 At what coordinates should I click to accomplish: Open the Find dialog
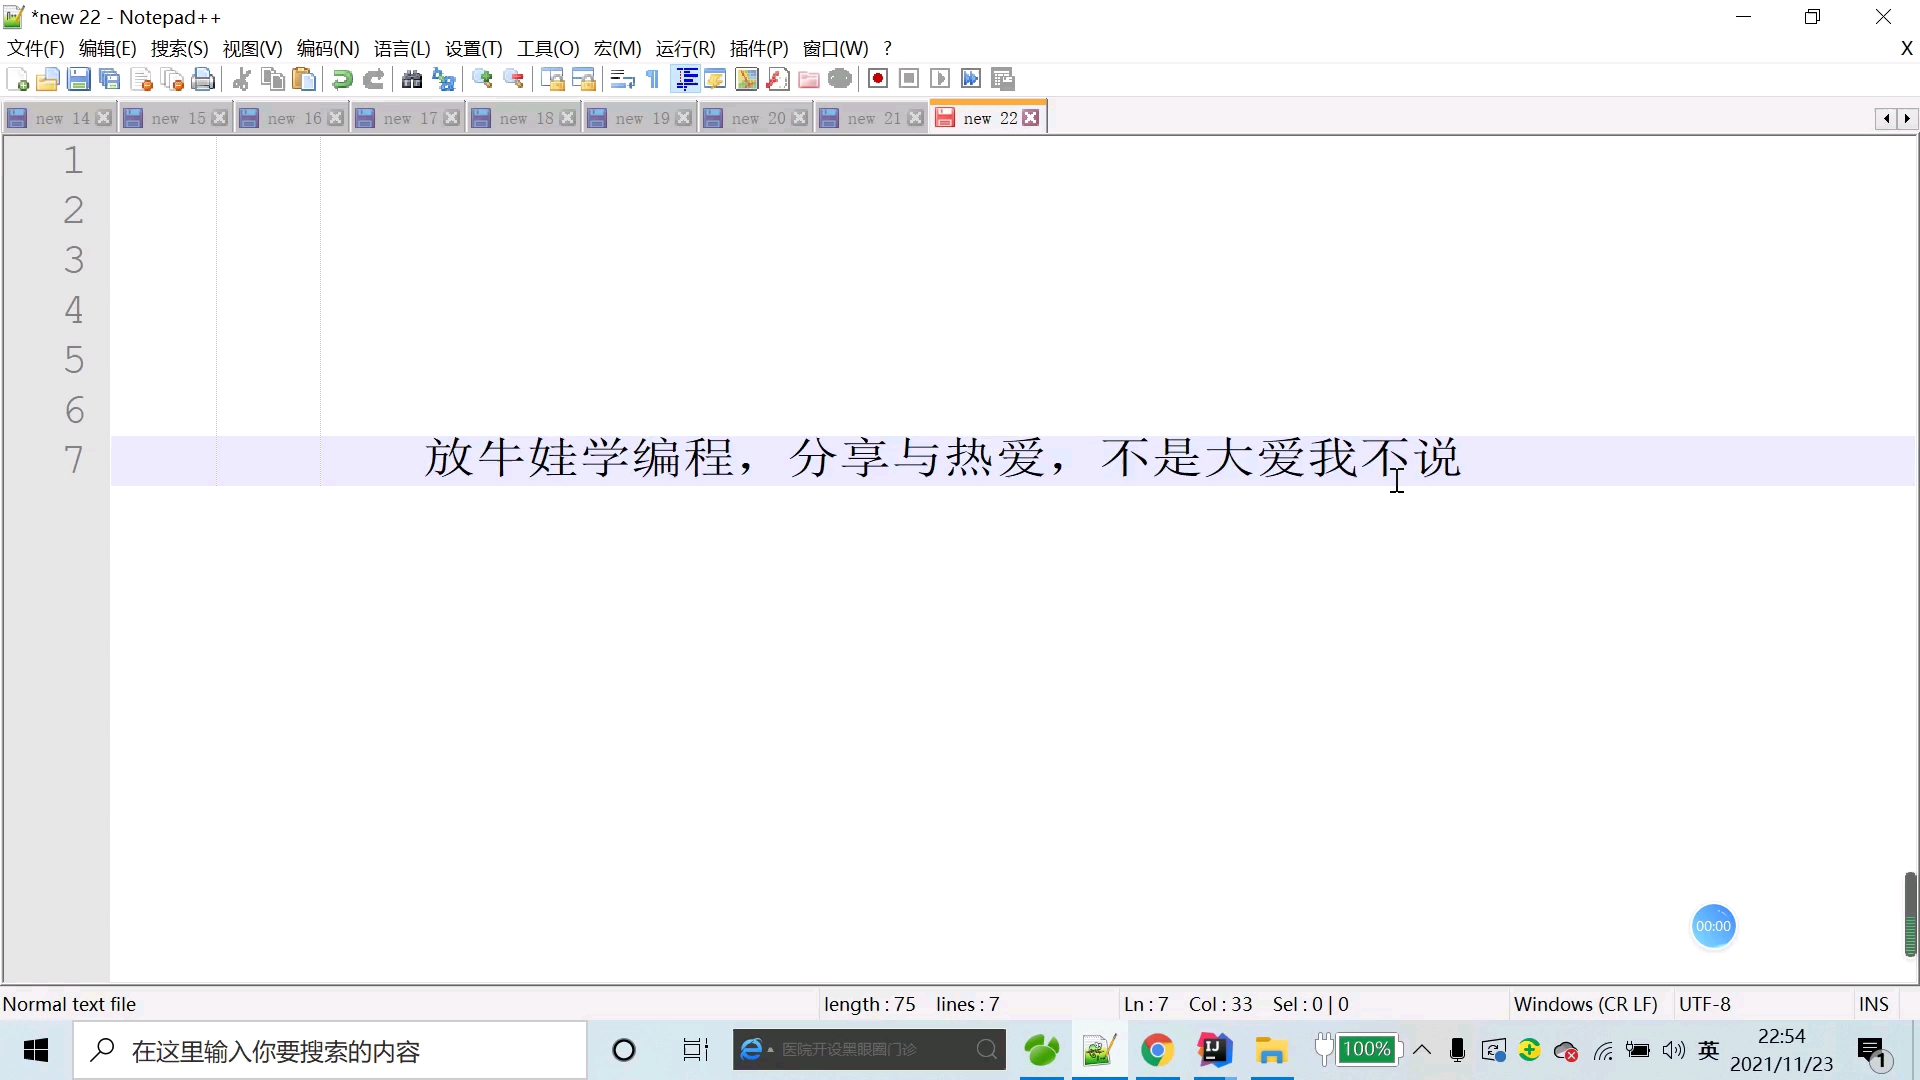pos(412,79)
